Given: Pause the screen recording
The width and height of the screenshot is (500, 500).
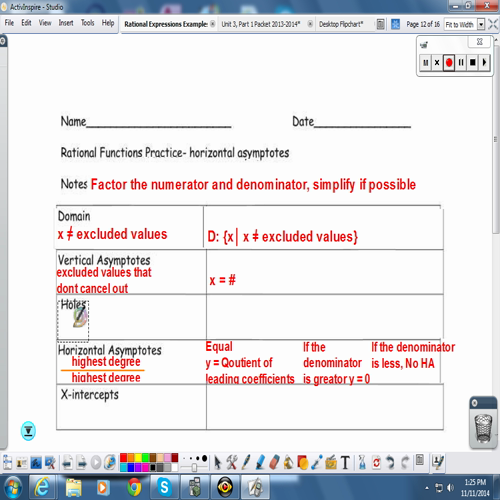Looking at the screenshot, I should point(461,62).
